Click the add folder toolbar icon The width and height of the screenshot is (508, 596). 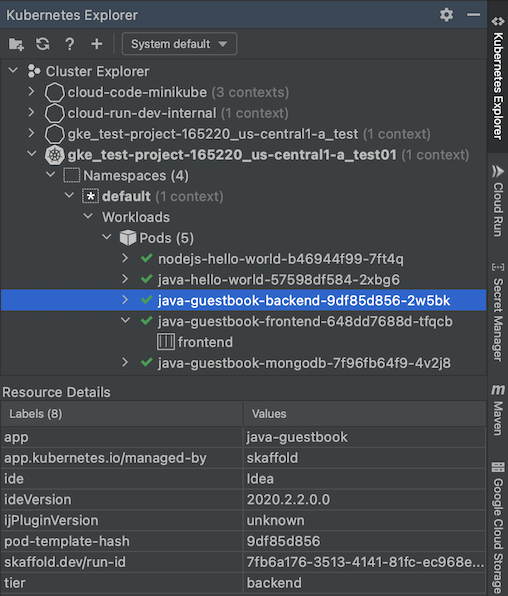pos(16,44)
